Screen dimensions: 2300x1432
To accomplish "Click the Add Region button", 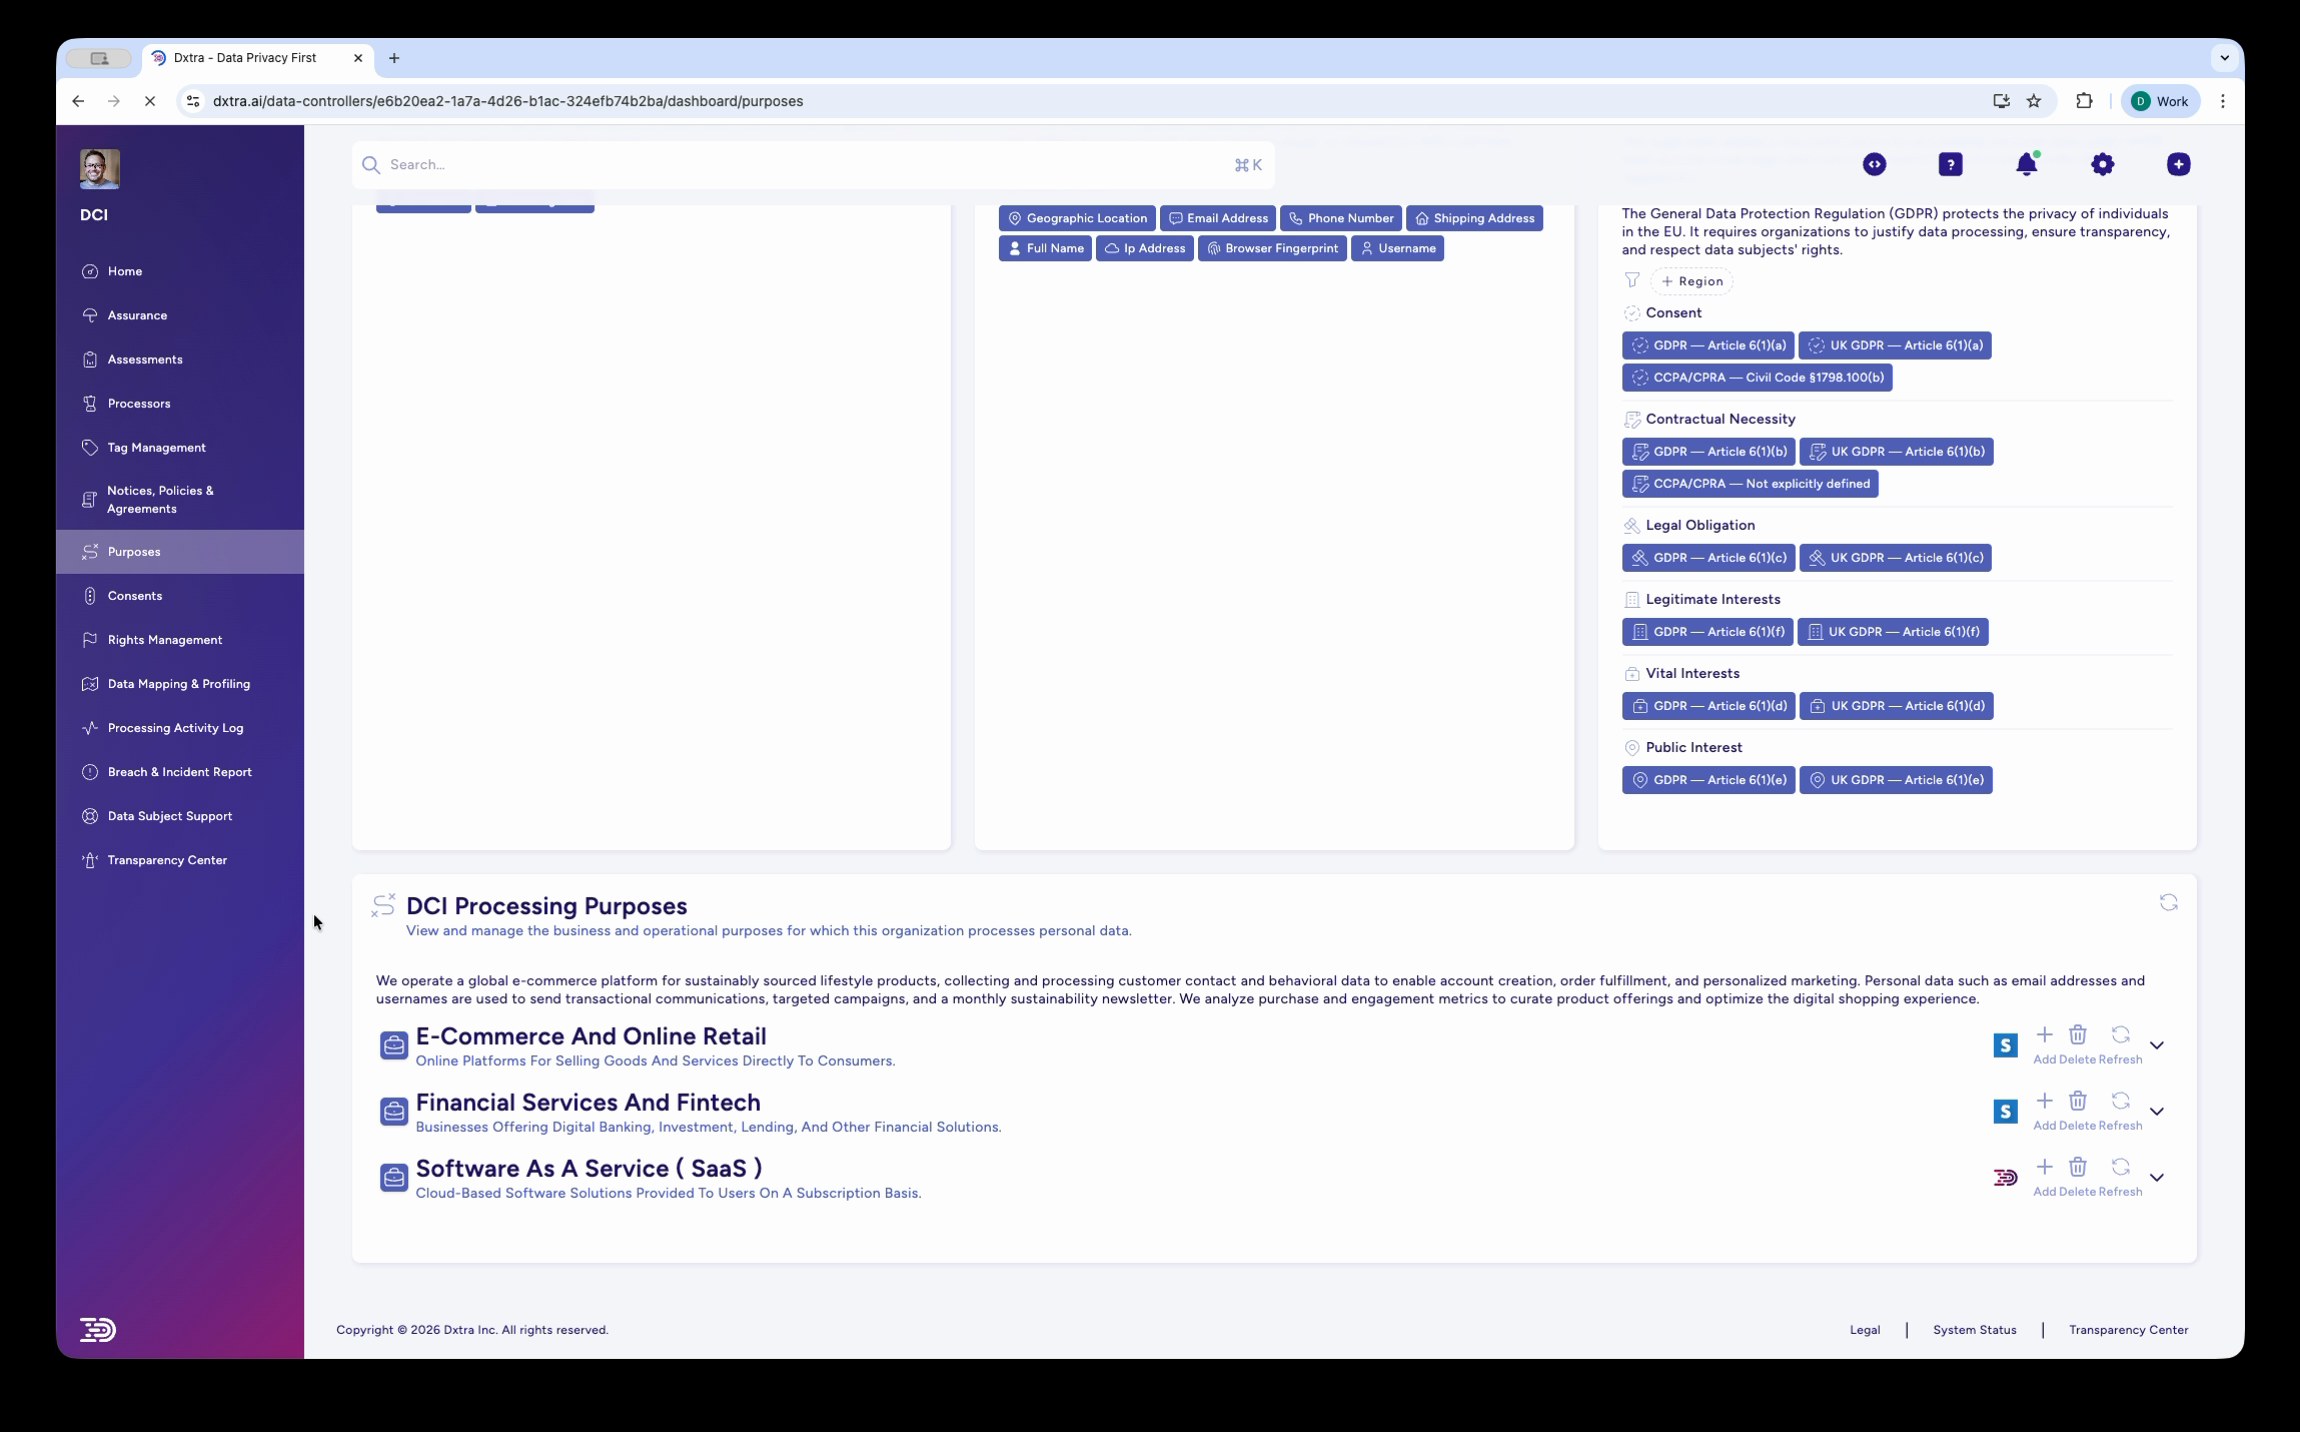I will point(1694,281).
